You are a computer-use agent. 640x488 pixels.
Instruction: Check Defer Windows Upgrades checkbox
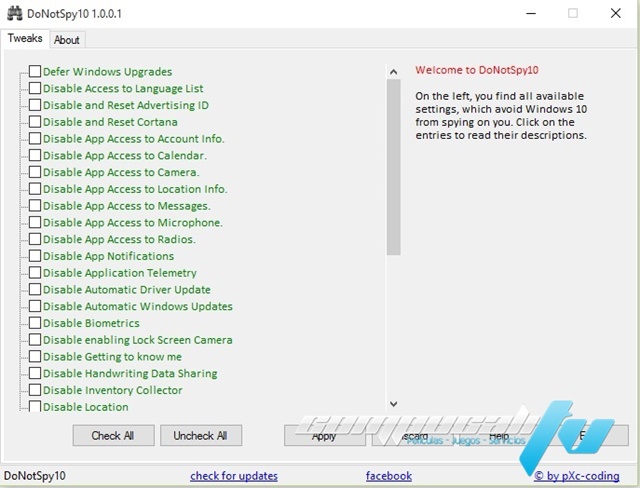point(35,71)
